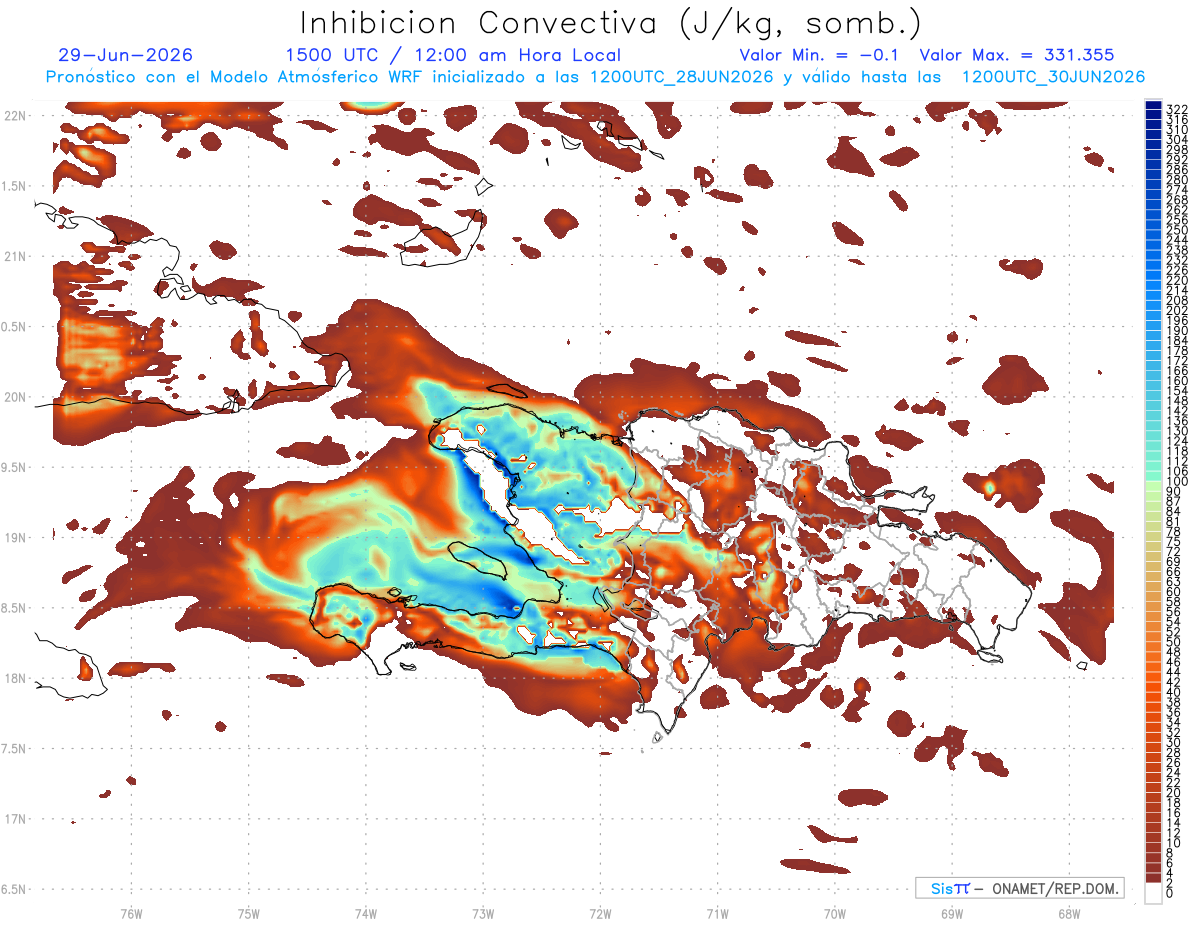Click the '19N' latitude label
The height and width of the screenshot is (927, 1200).
click(x=14, y=538)
